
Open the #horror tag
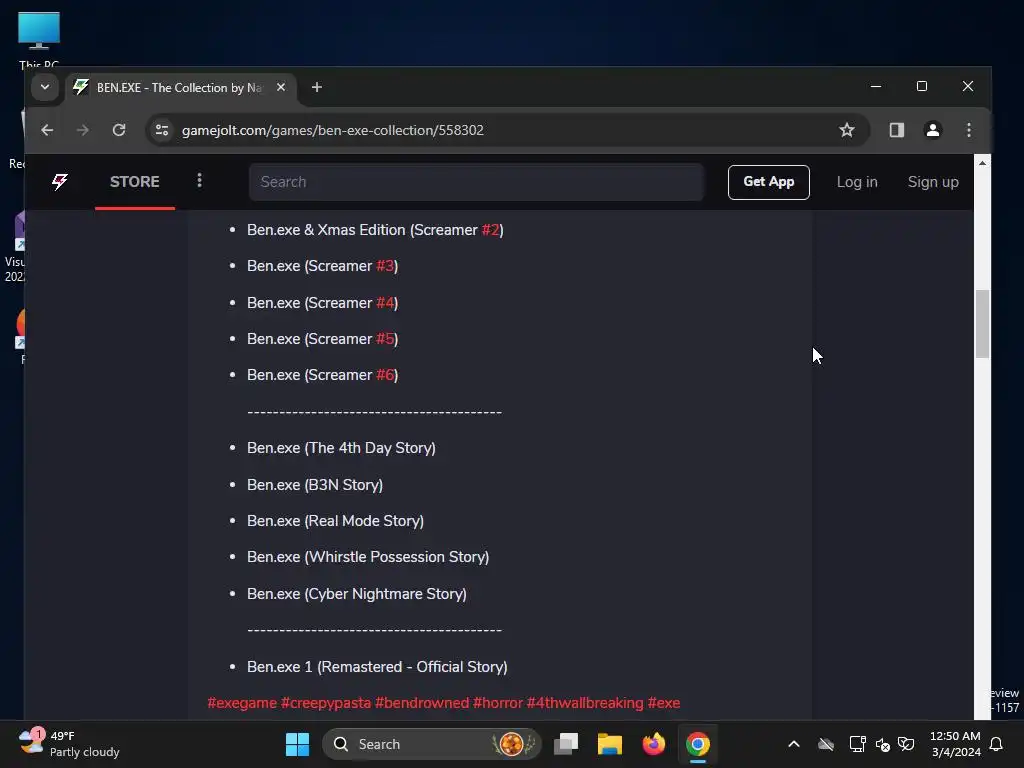498,703
